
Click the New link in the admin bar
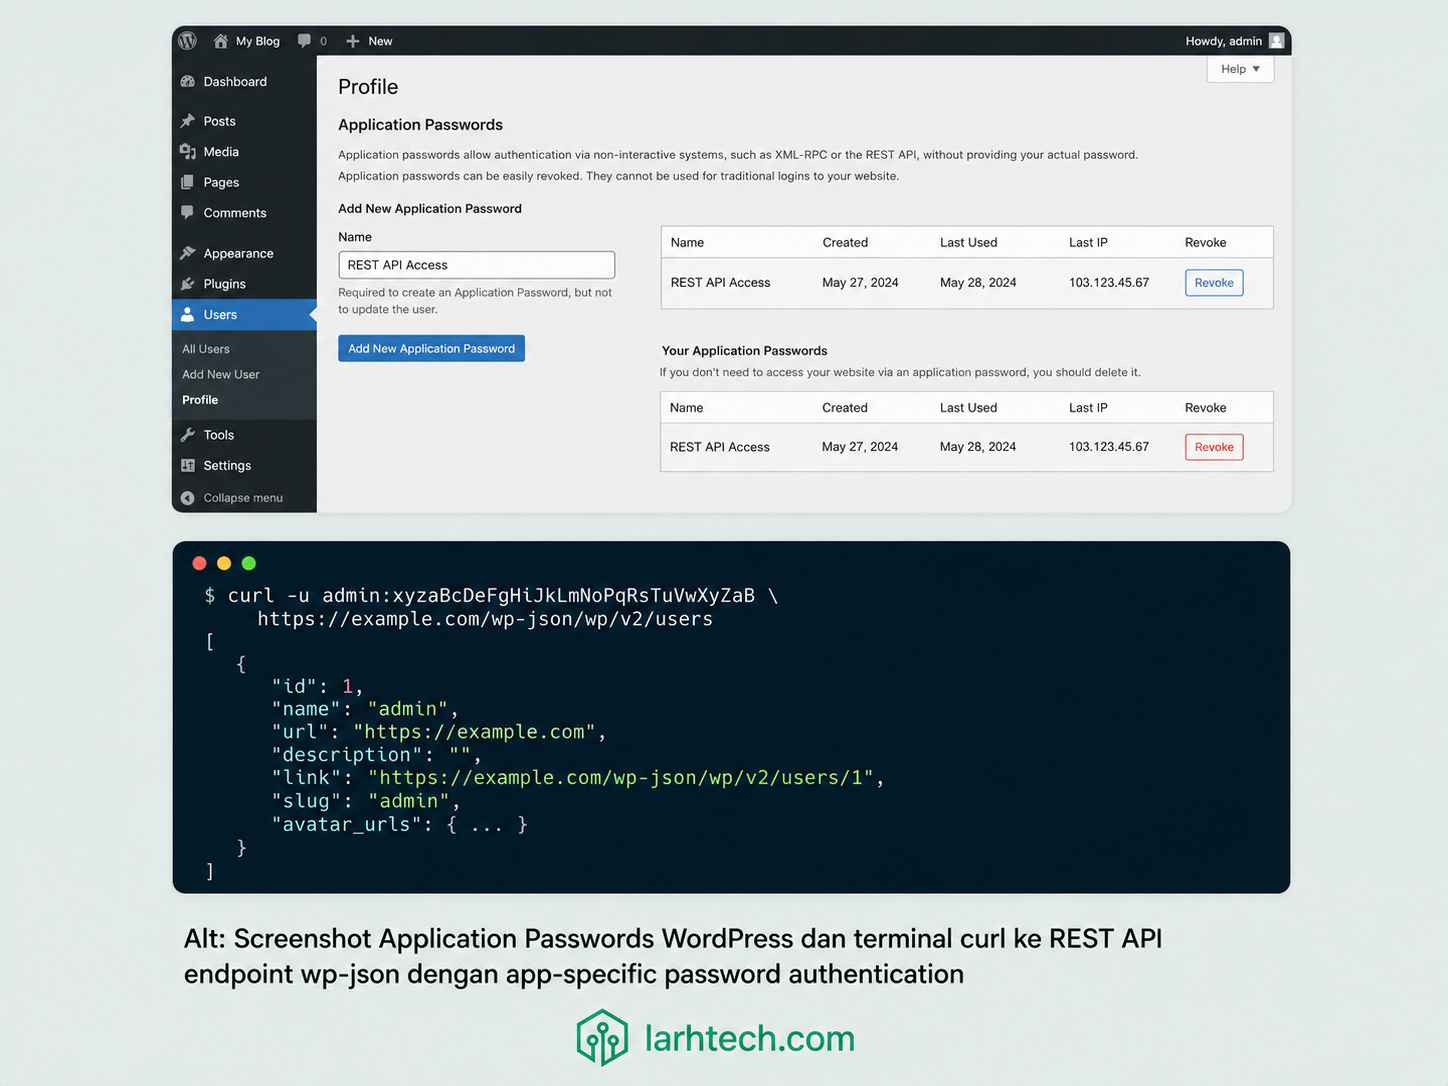380,41
